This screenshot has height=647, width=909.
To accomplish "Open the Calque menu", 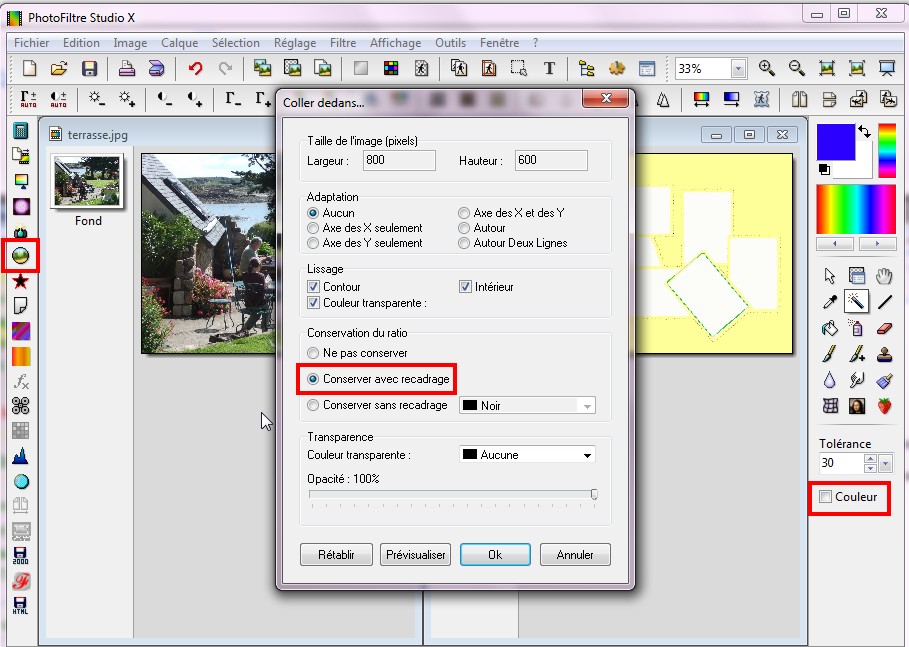I will [179, 43].
